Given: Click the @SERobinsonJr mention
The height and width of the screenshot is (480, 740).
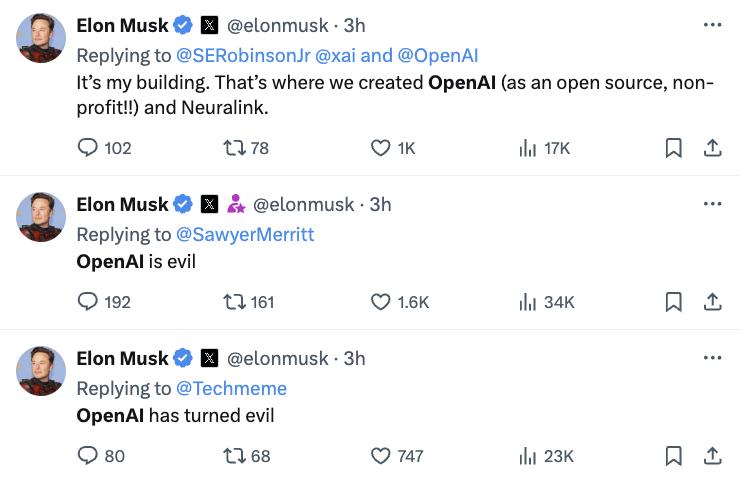Looking at the screenshot, I should click(243, 56).
